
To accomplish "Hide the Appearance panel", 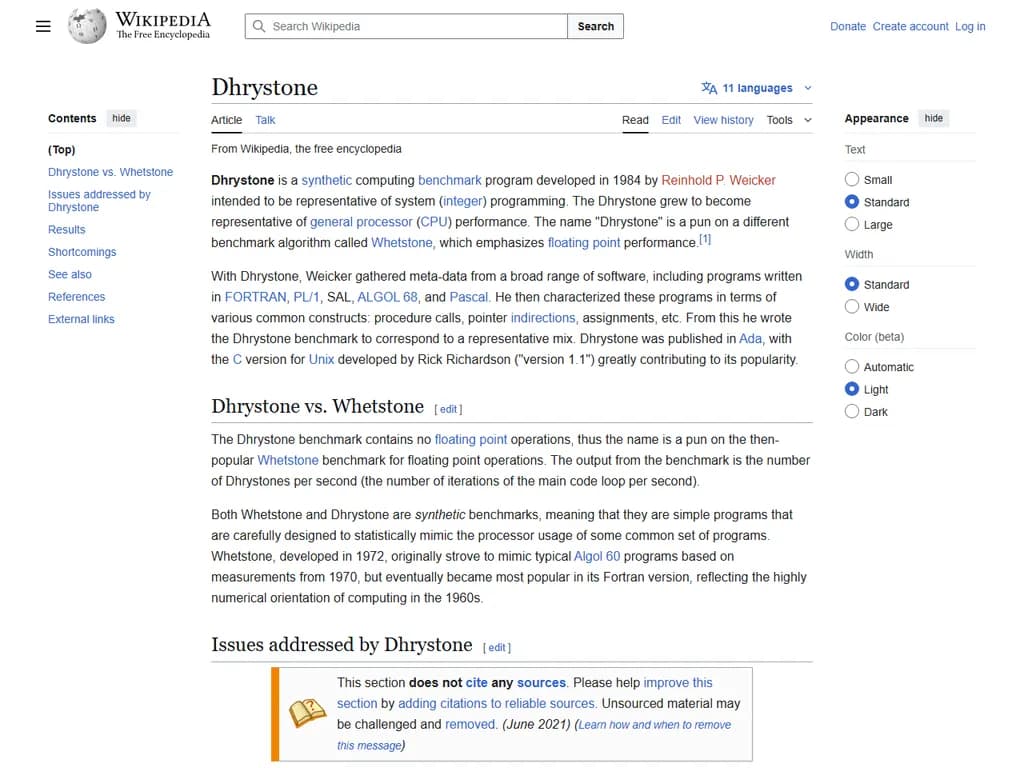I will 933,118.
